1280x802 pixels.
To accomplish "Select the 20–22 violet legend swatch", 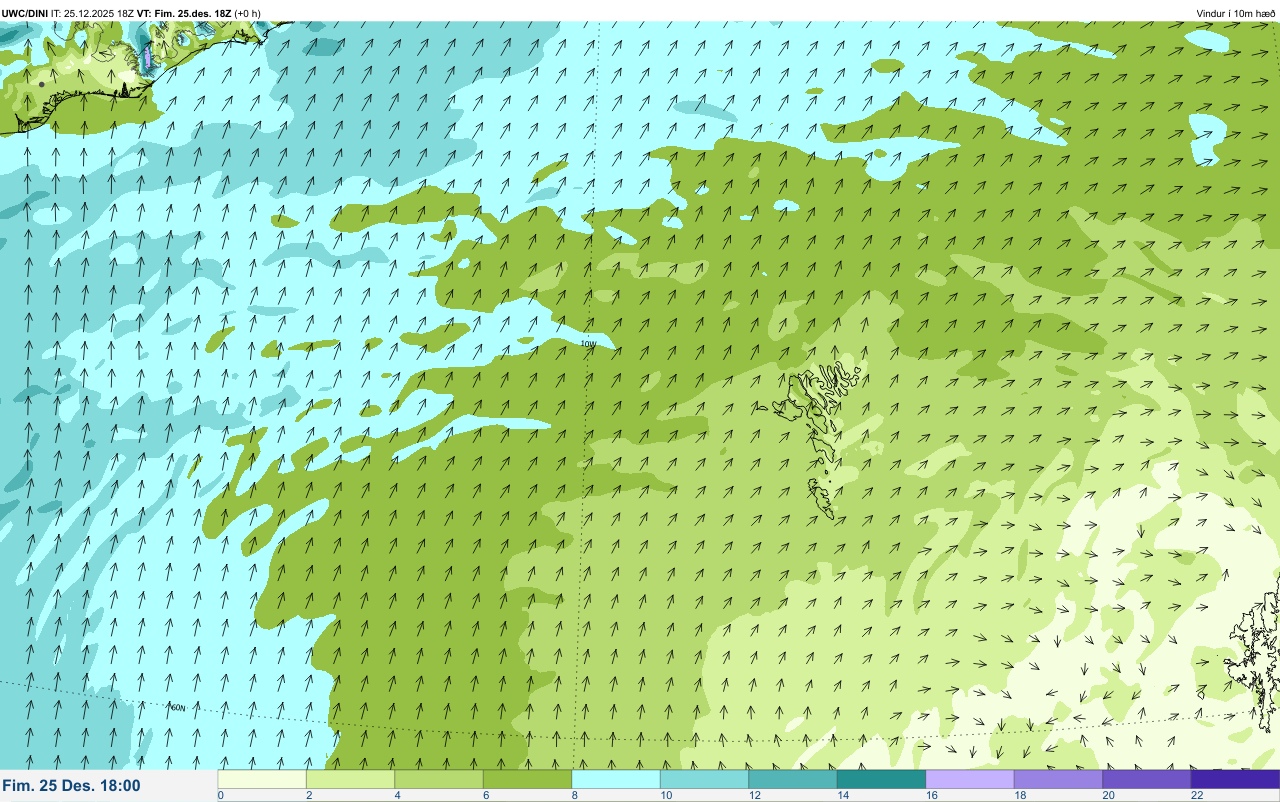I will point(1147,779).
